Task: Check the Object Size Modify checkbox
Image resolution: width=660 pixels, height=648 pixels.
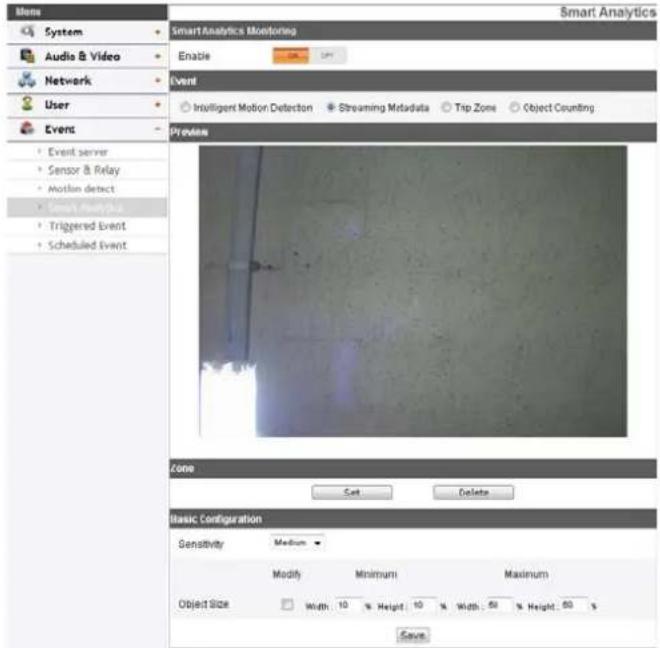Action: (x=287, y=605)
